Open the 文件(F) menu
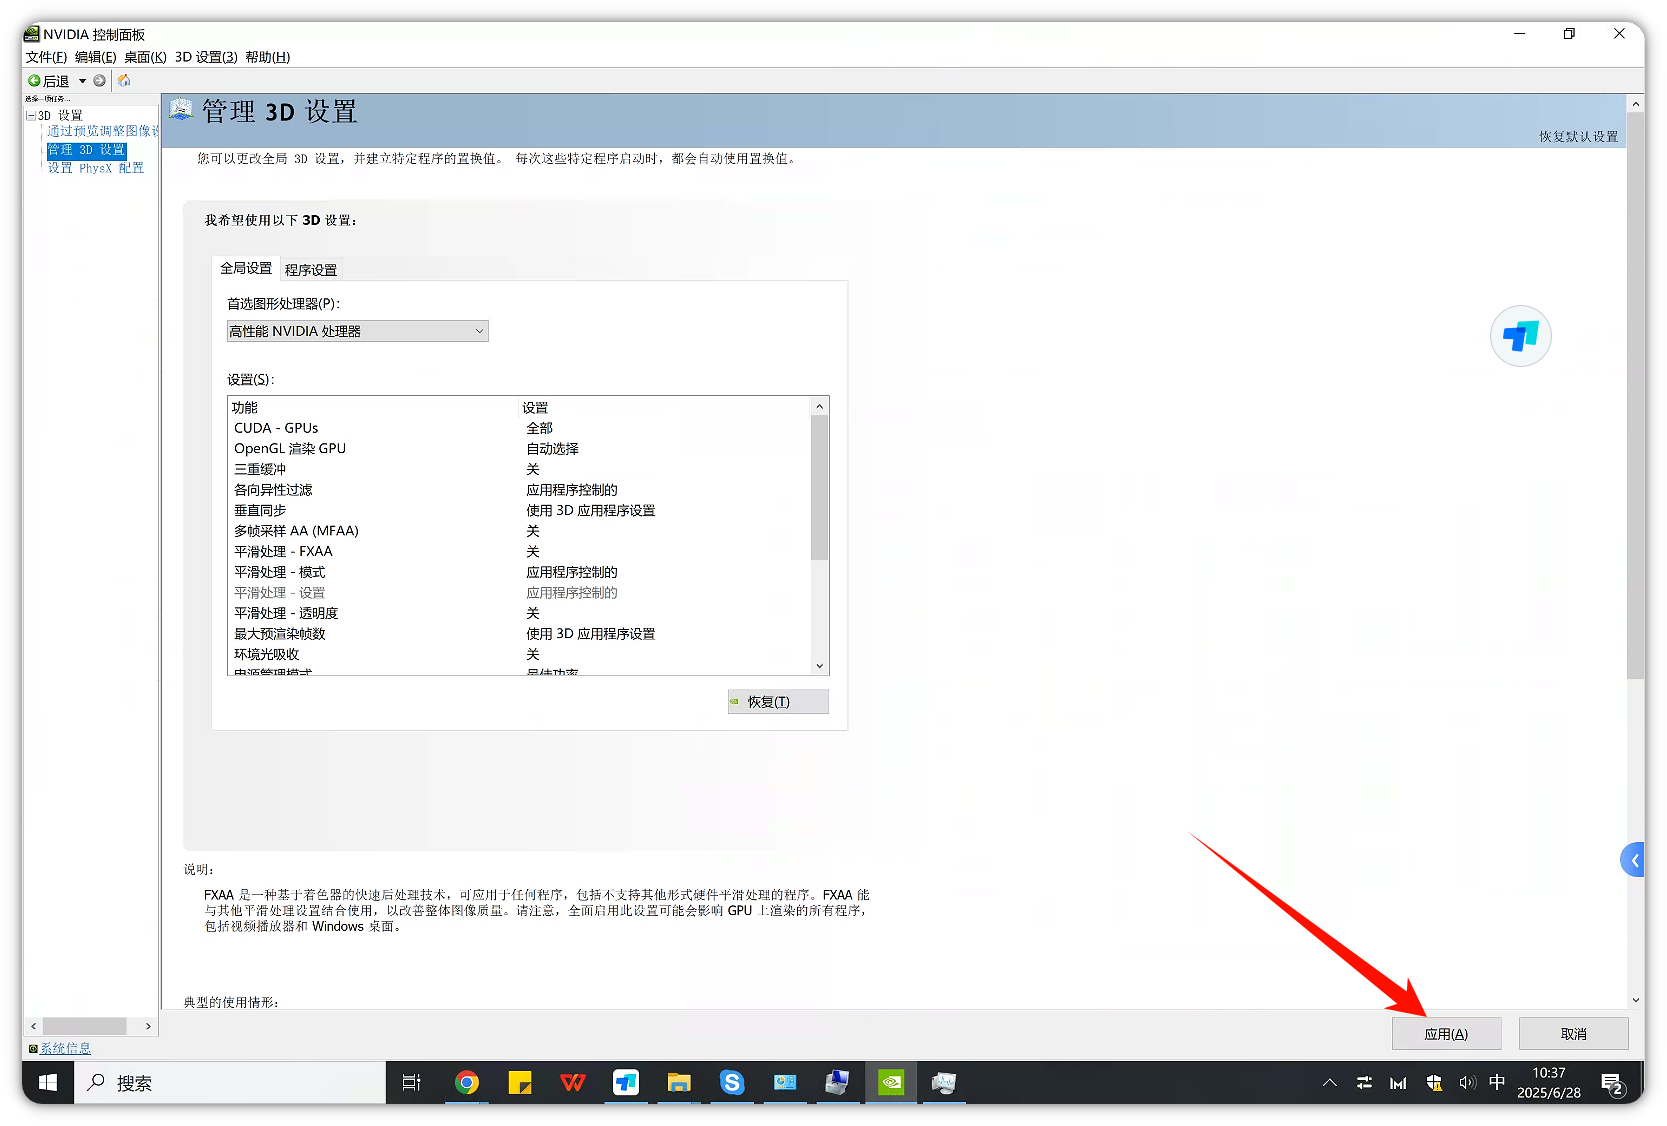Image resolution: width=1667 pixels, height=1126 pixels. (x=46, y=57)
